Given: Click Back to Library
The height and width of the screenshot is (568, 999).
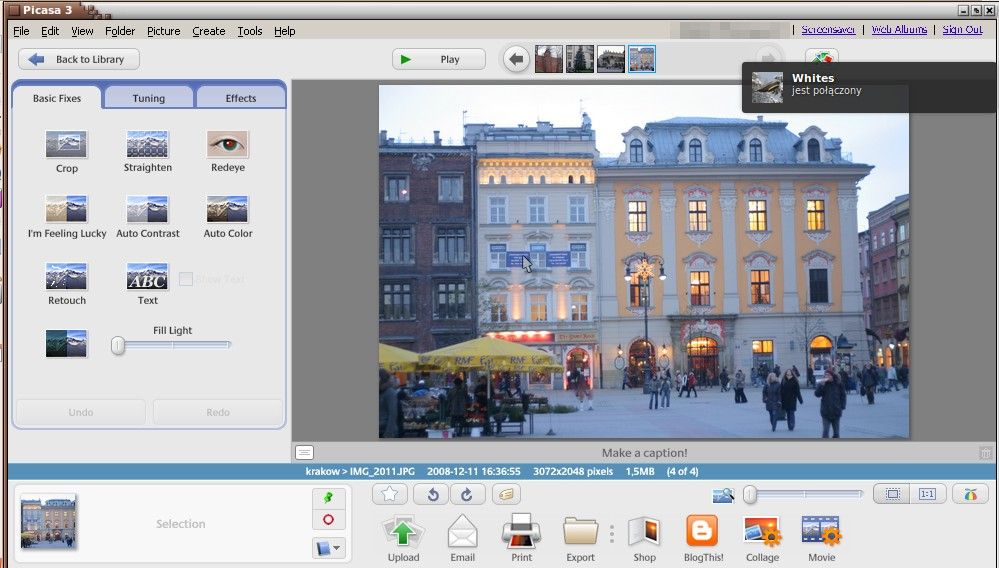Looking at the screenshot, I should [79, 59].
